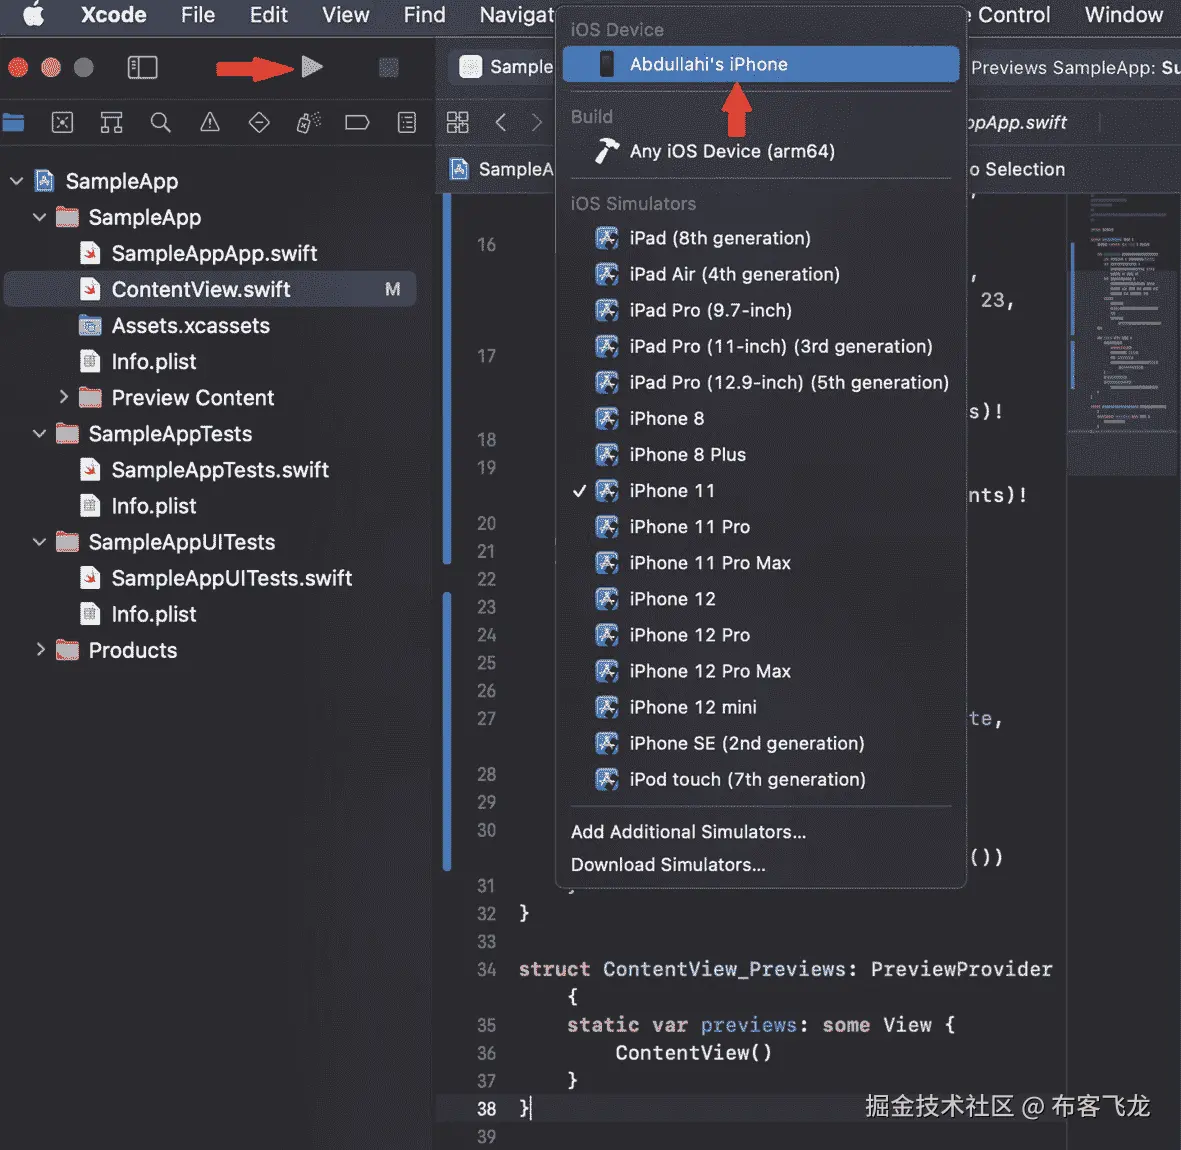1181x1150 pixels.
Task: Choose Any iOS Device (arm64)
Action: pyautogui.click(x=761, y=151)
